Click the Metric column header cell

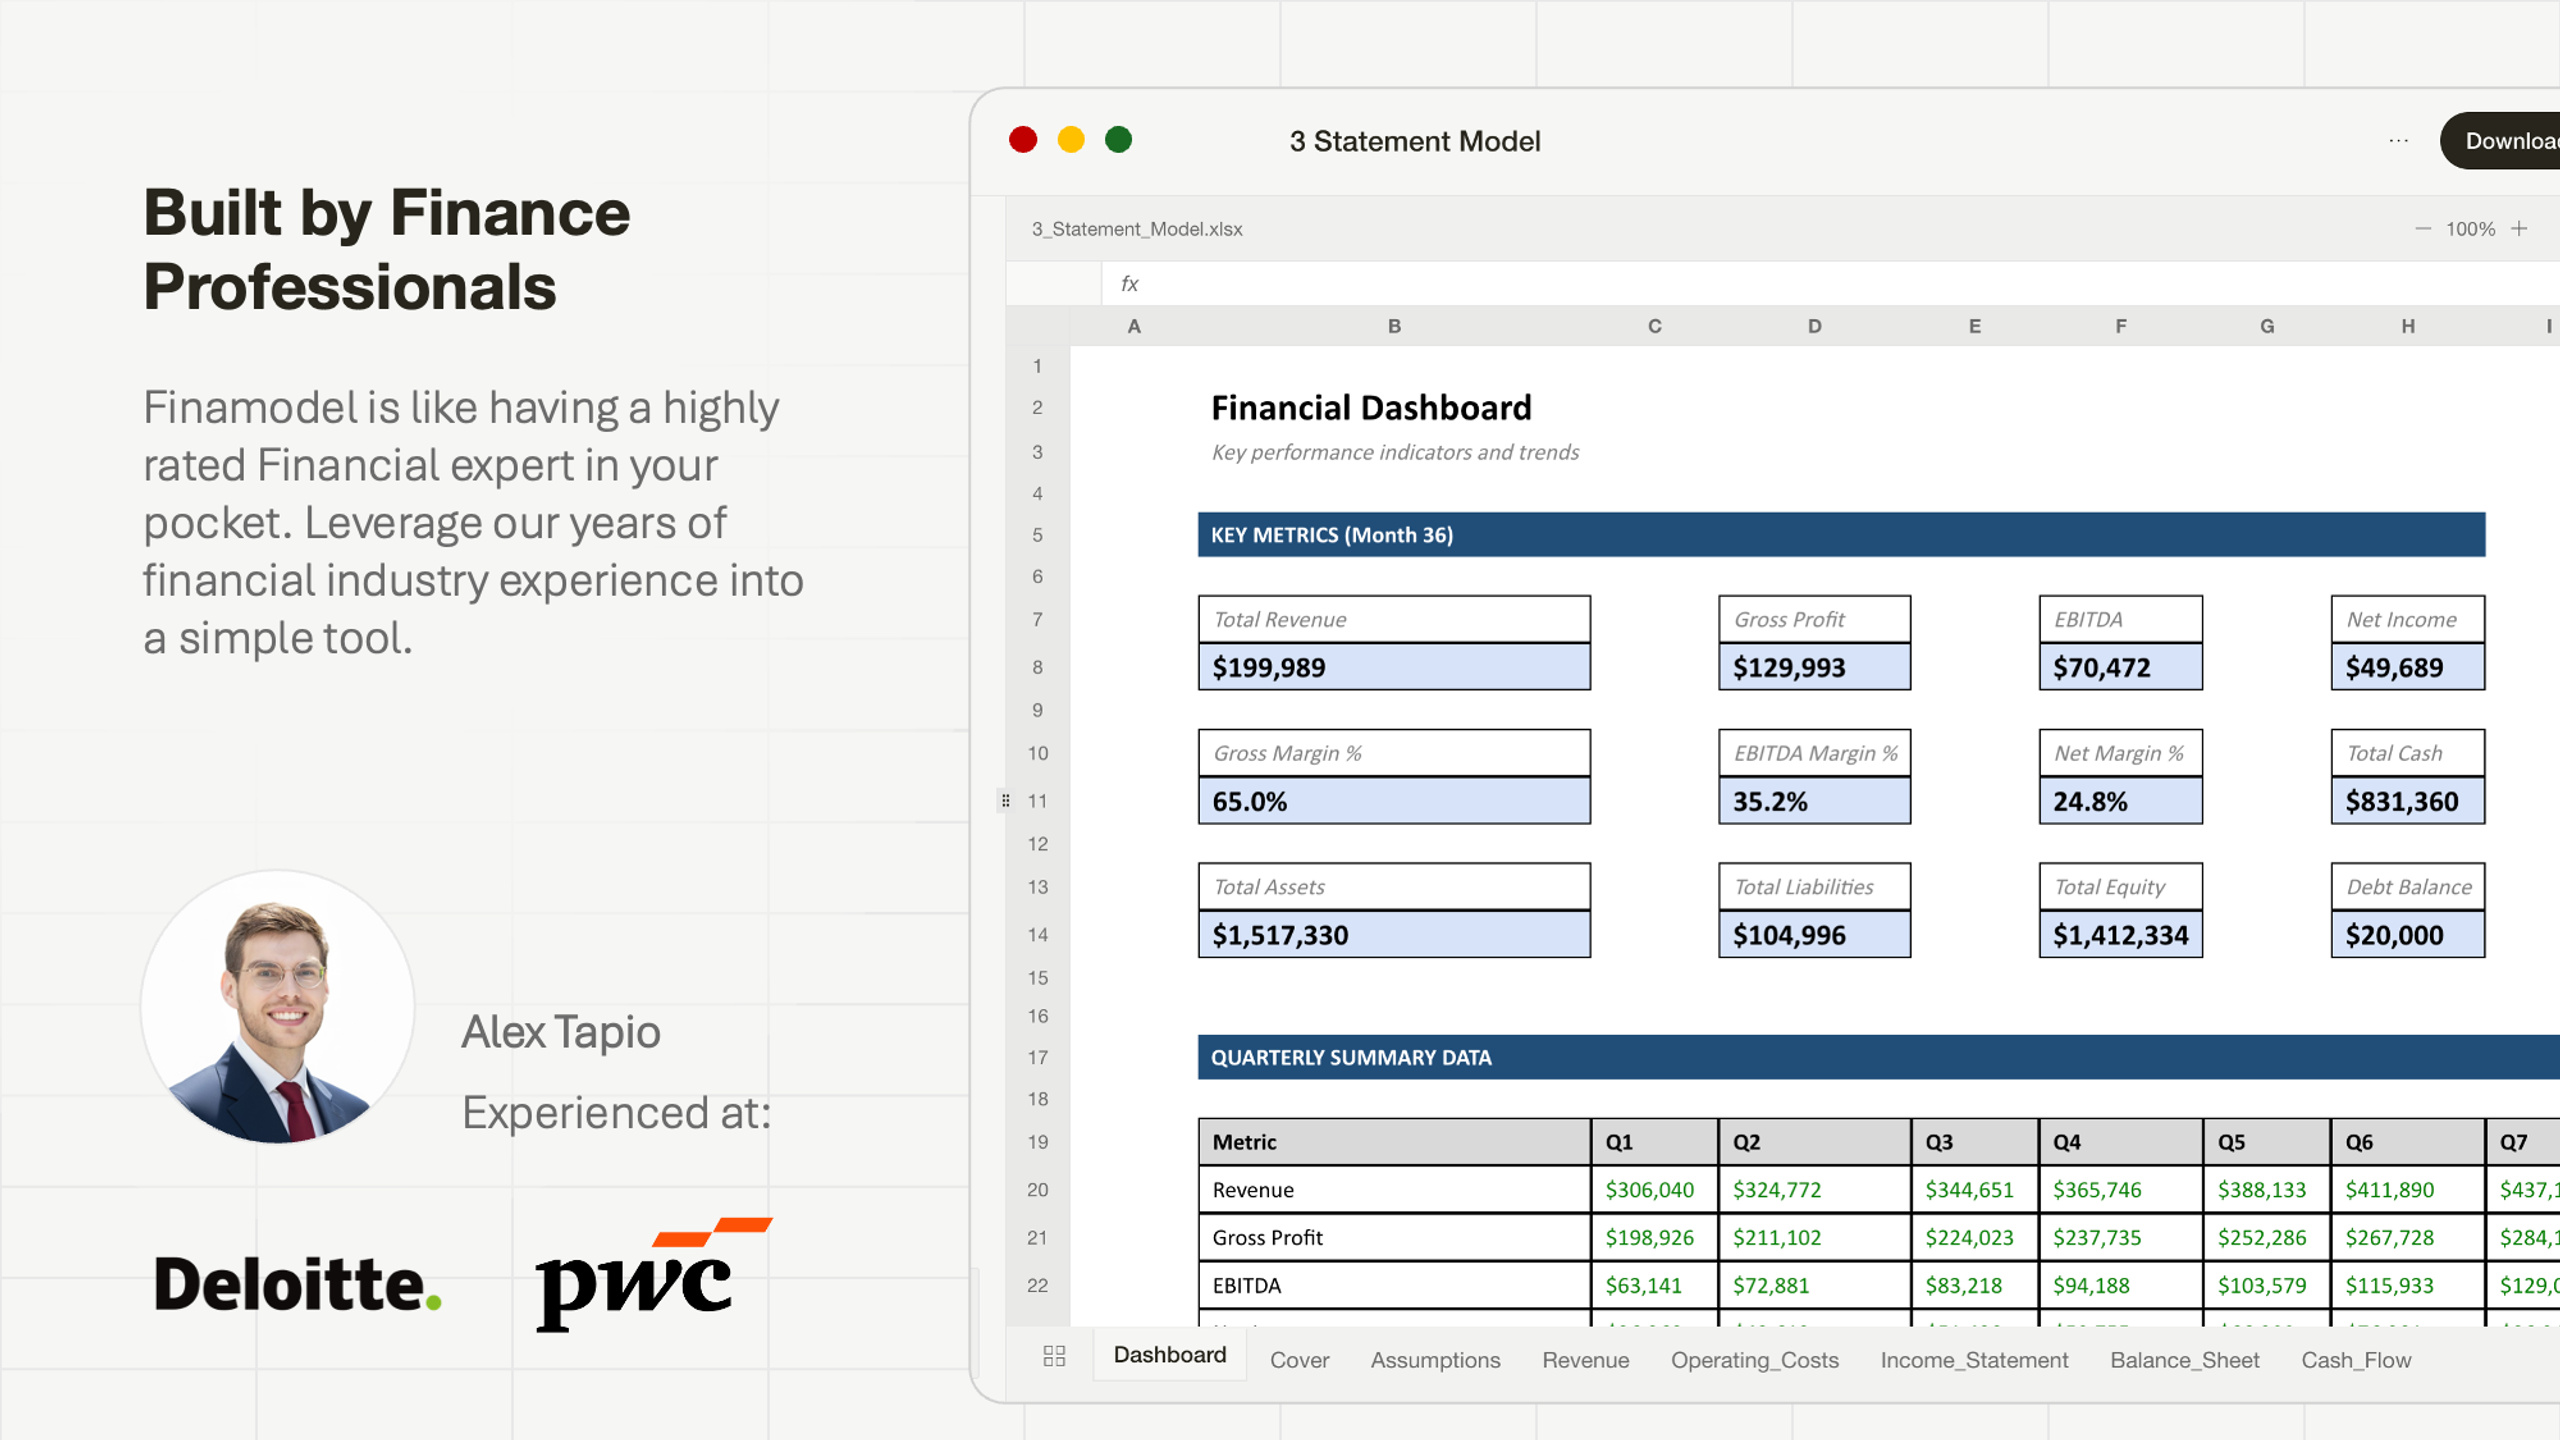coord(1394,1142)
